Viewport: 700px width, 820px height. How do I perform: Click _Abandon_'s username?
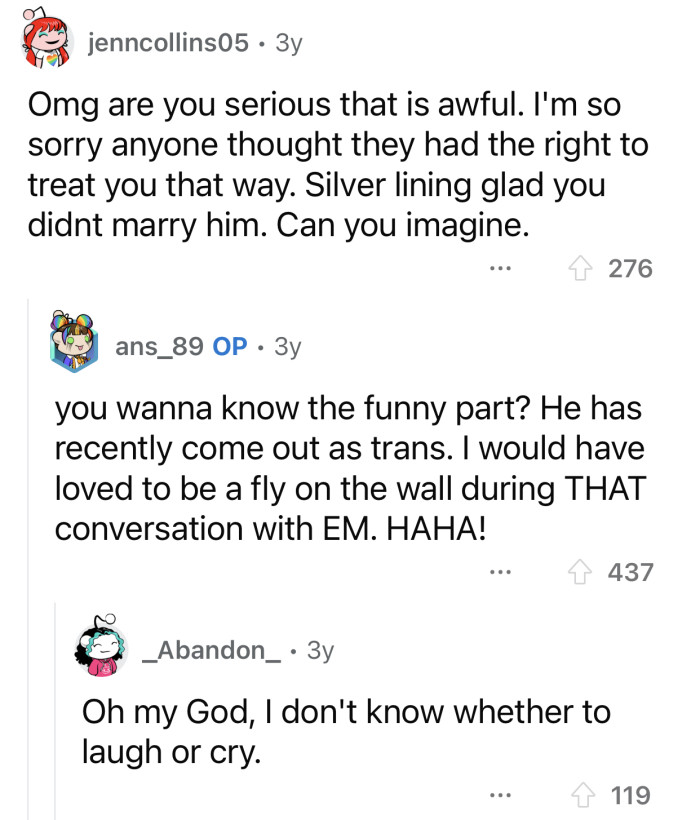tap(201, 650)
